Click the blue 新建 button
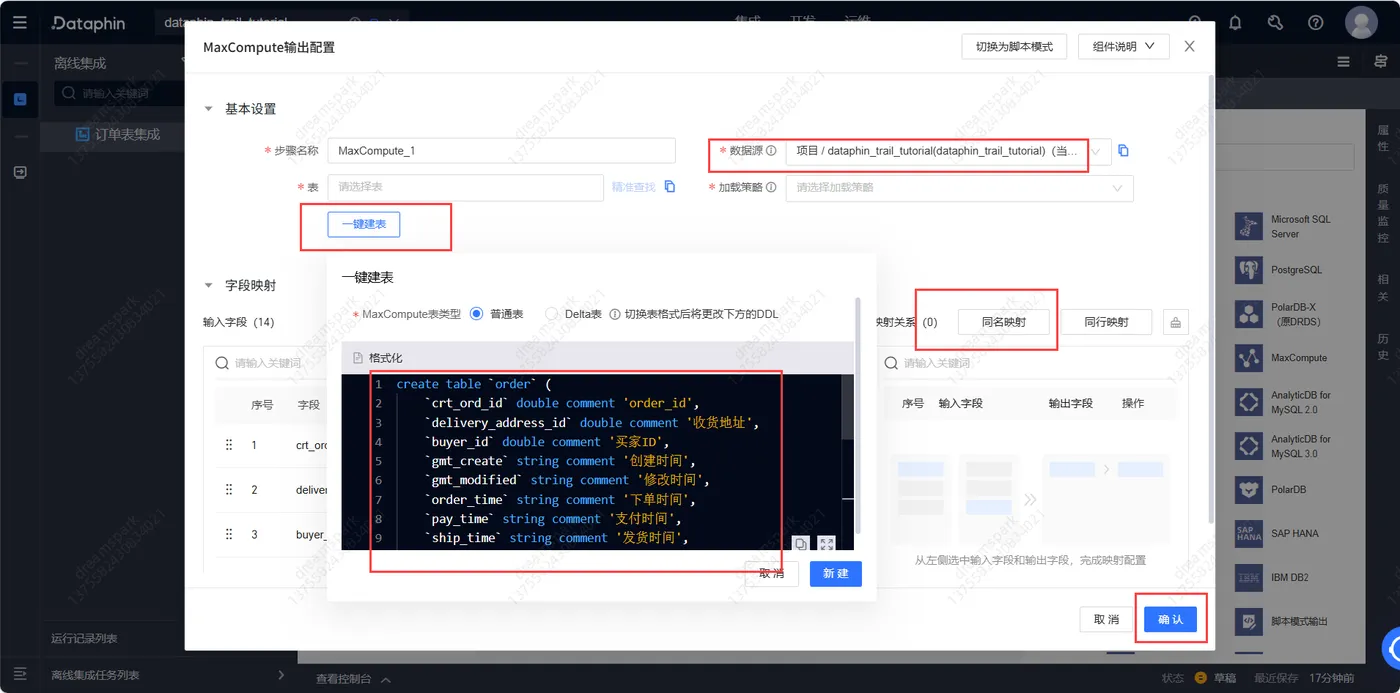The width and height of the screenshot is (1400, 693). click(x=836, y=573)
